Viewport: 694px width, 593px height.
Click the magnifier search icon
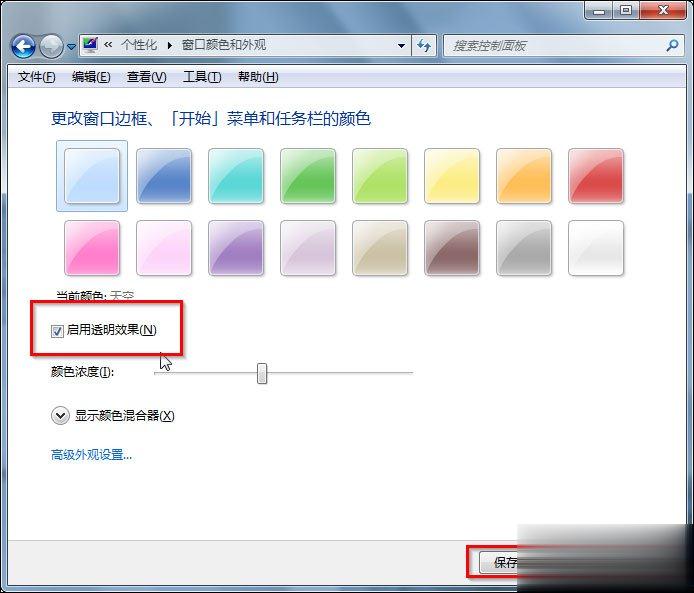672,45
